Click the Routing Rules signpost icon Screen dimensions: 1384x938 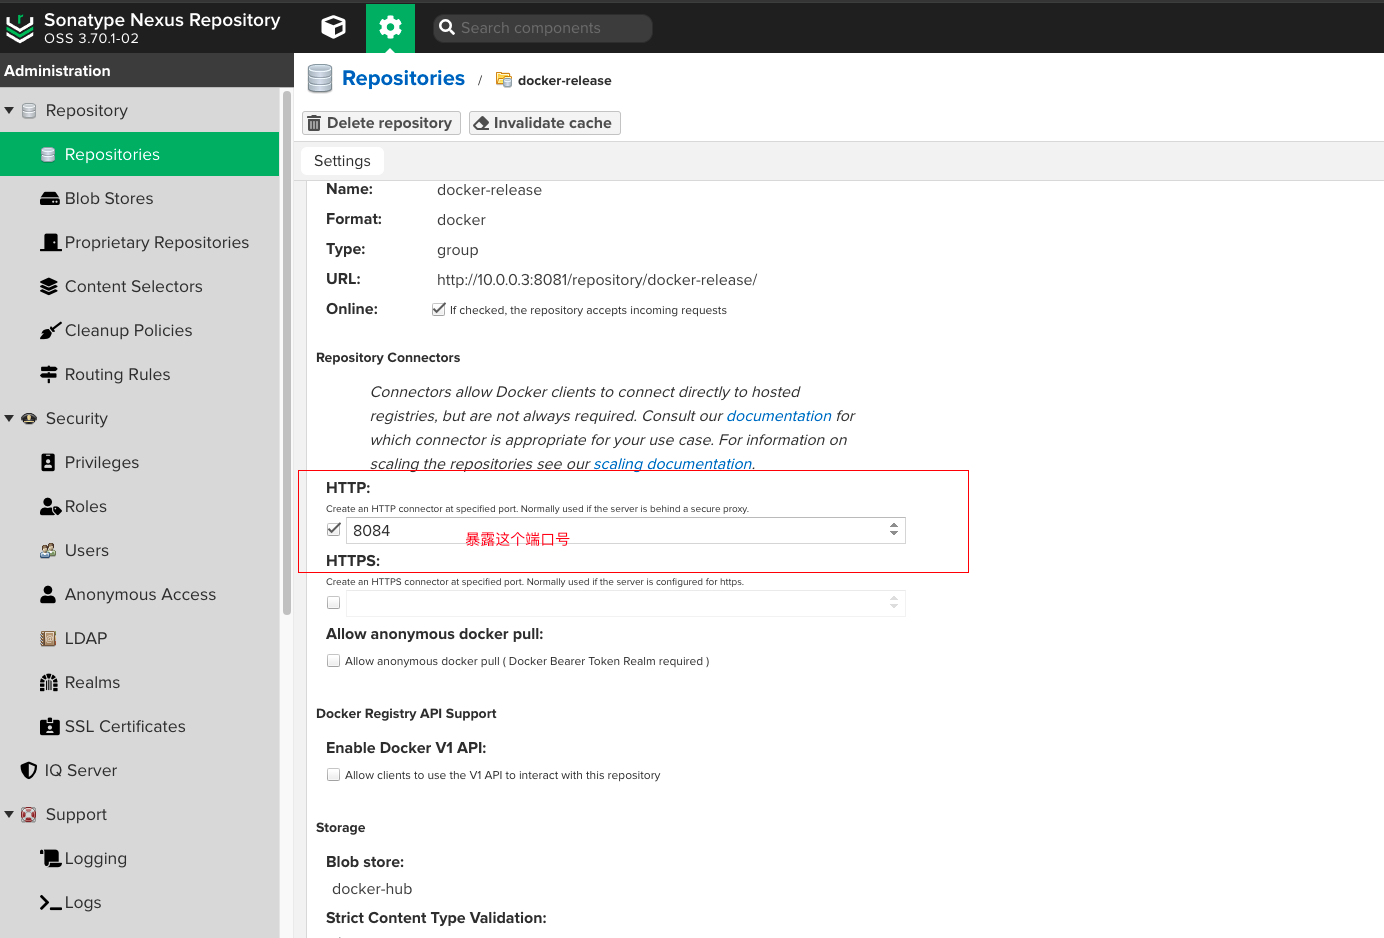[x=49, y=374]
